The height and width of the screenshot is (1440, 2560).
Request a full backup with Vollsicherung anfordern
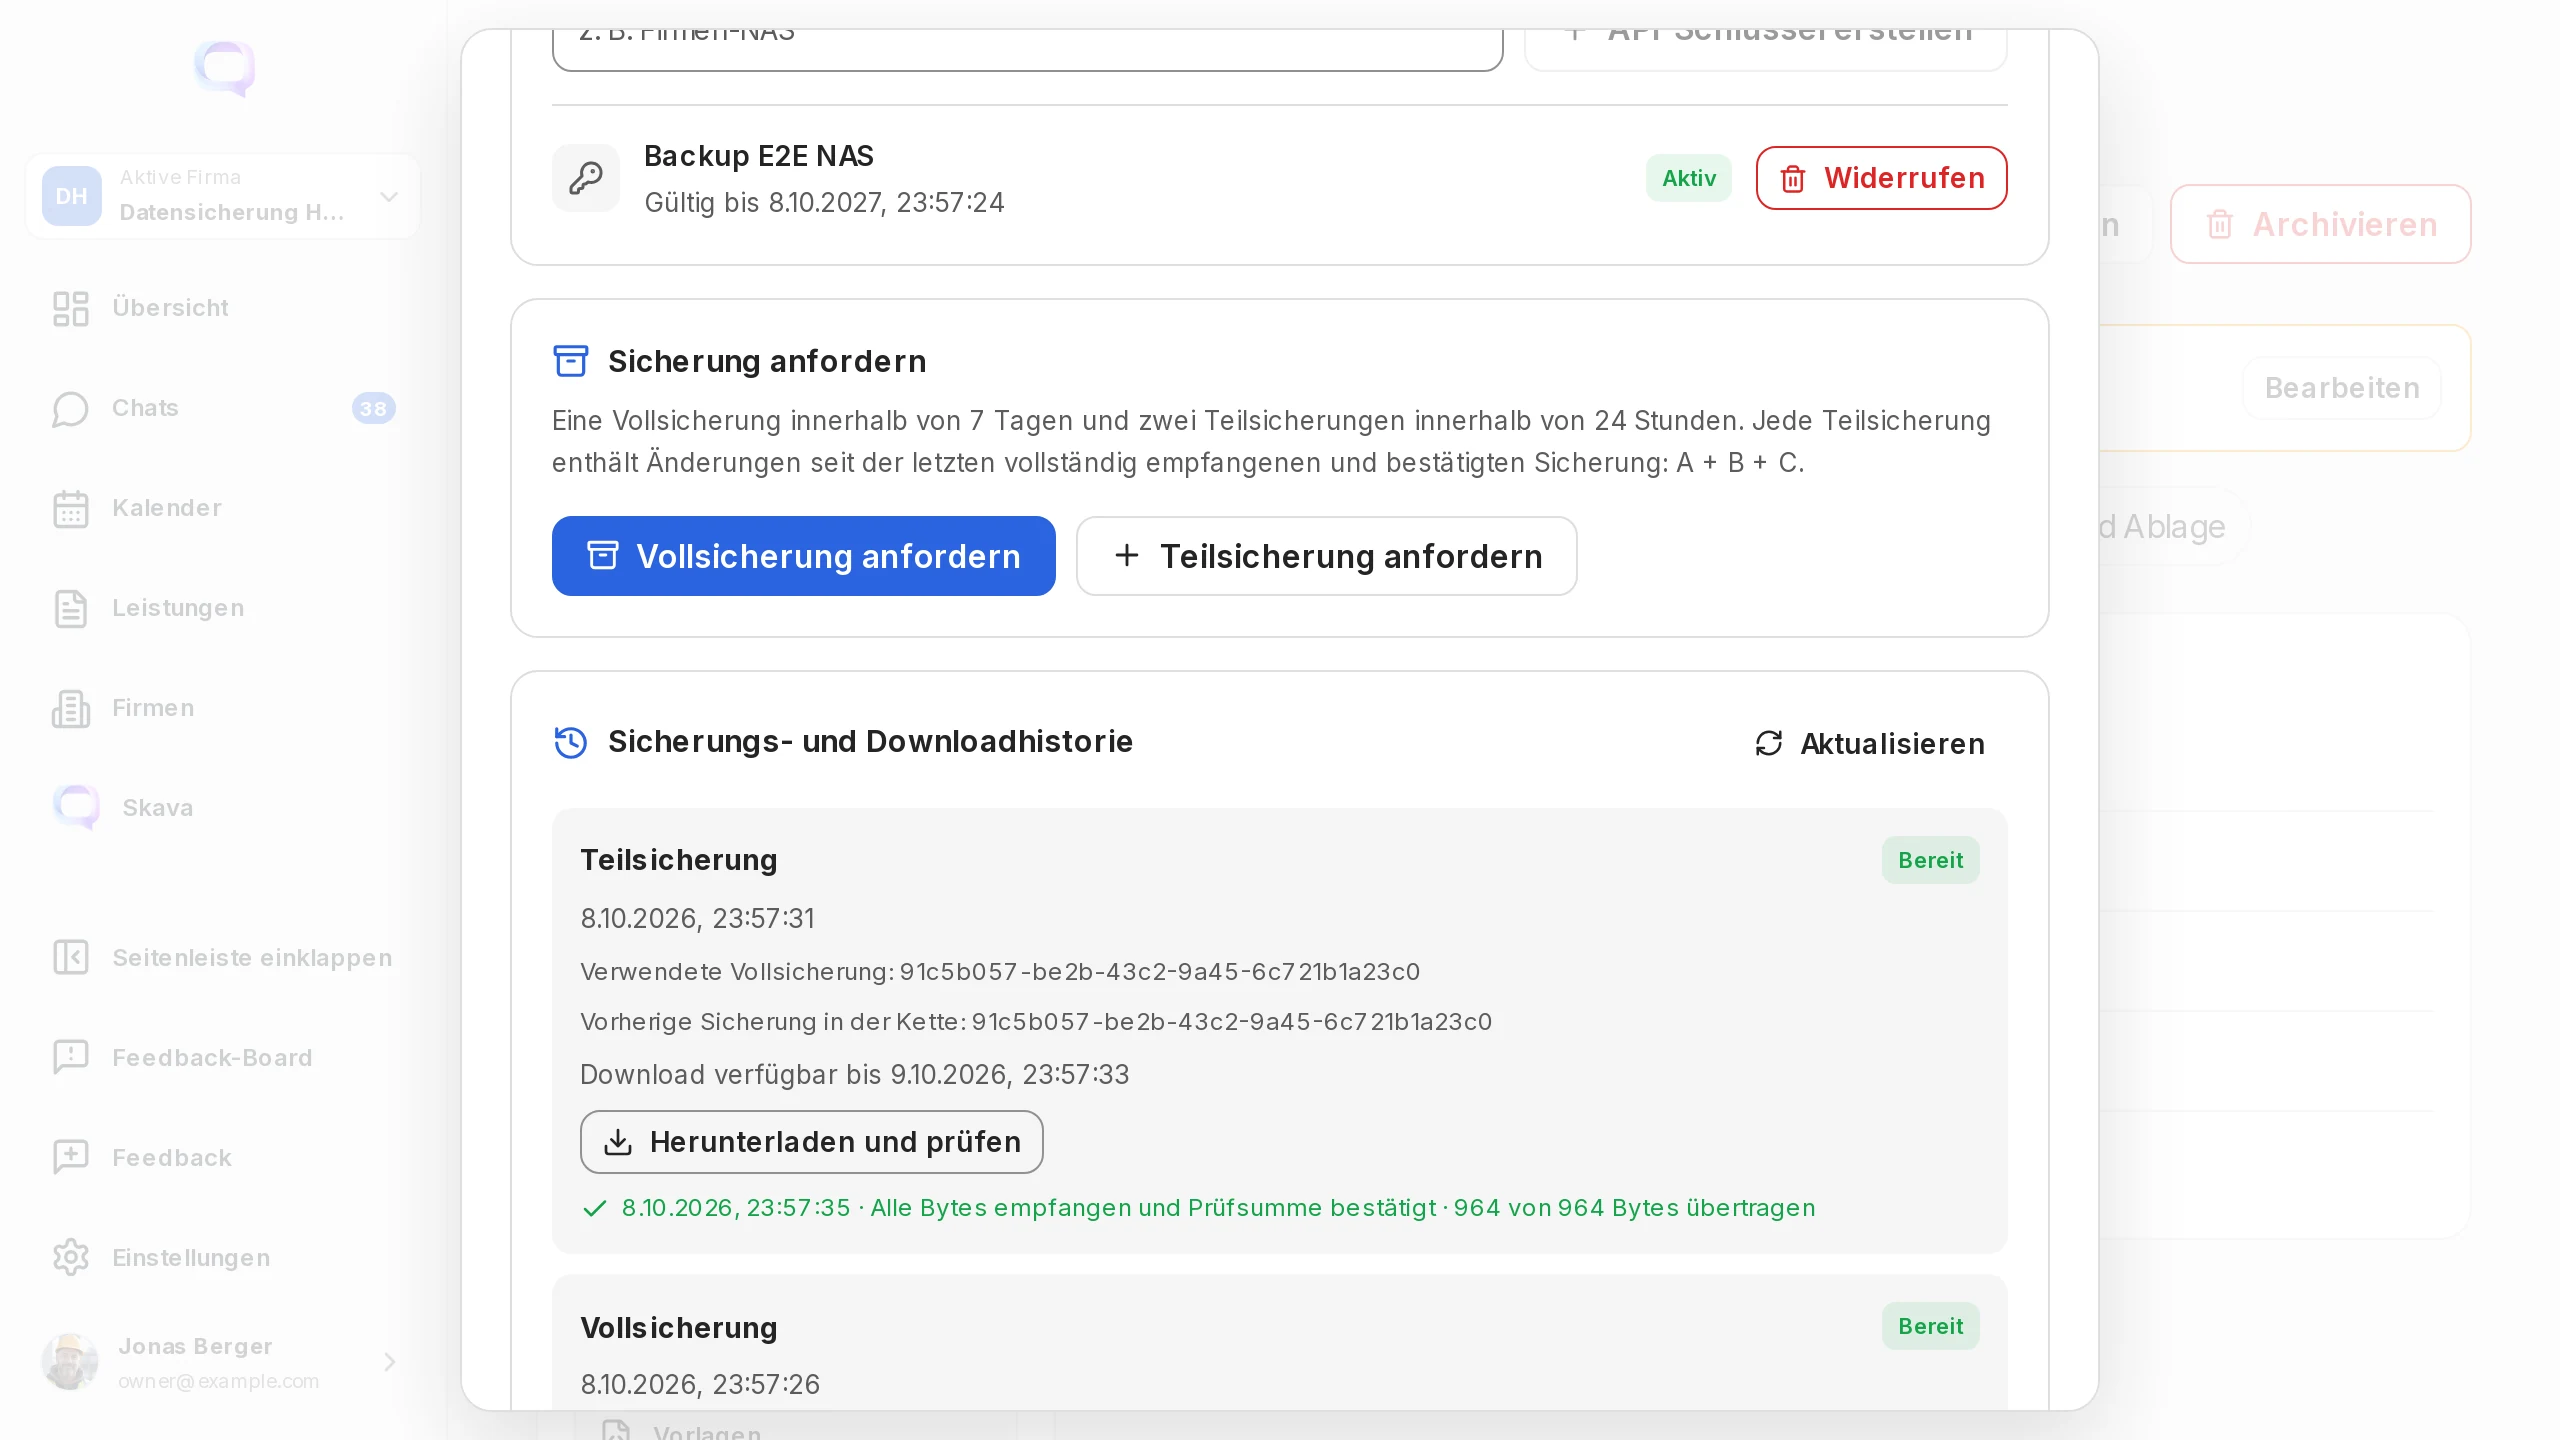pos(804,556)
